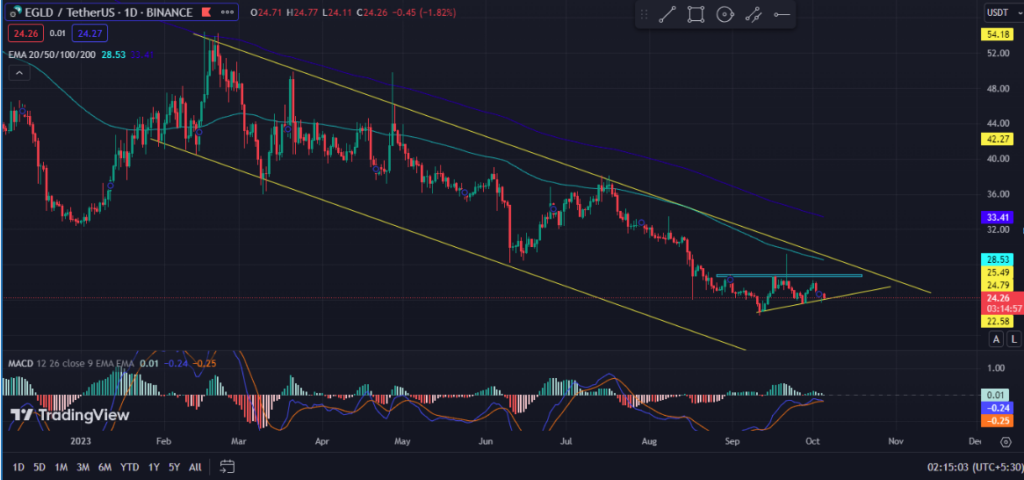1024x480 pixels.
Task: Click the red sell price 24.26 button
Action: [x=27, y=33]
